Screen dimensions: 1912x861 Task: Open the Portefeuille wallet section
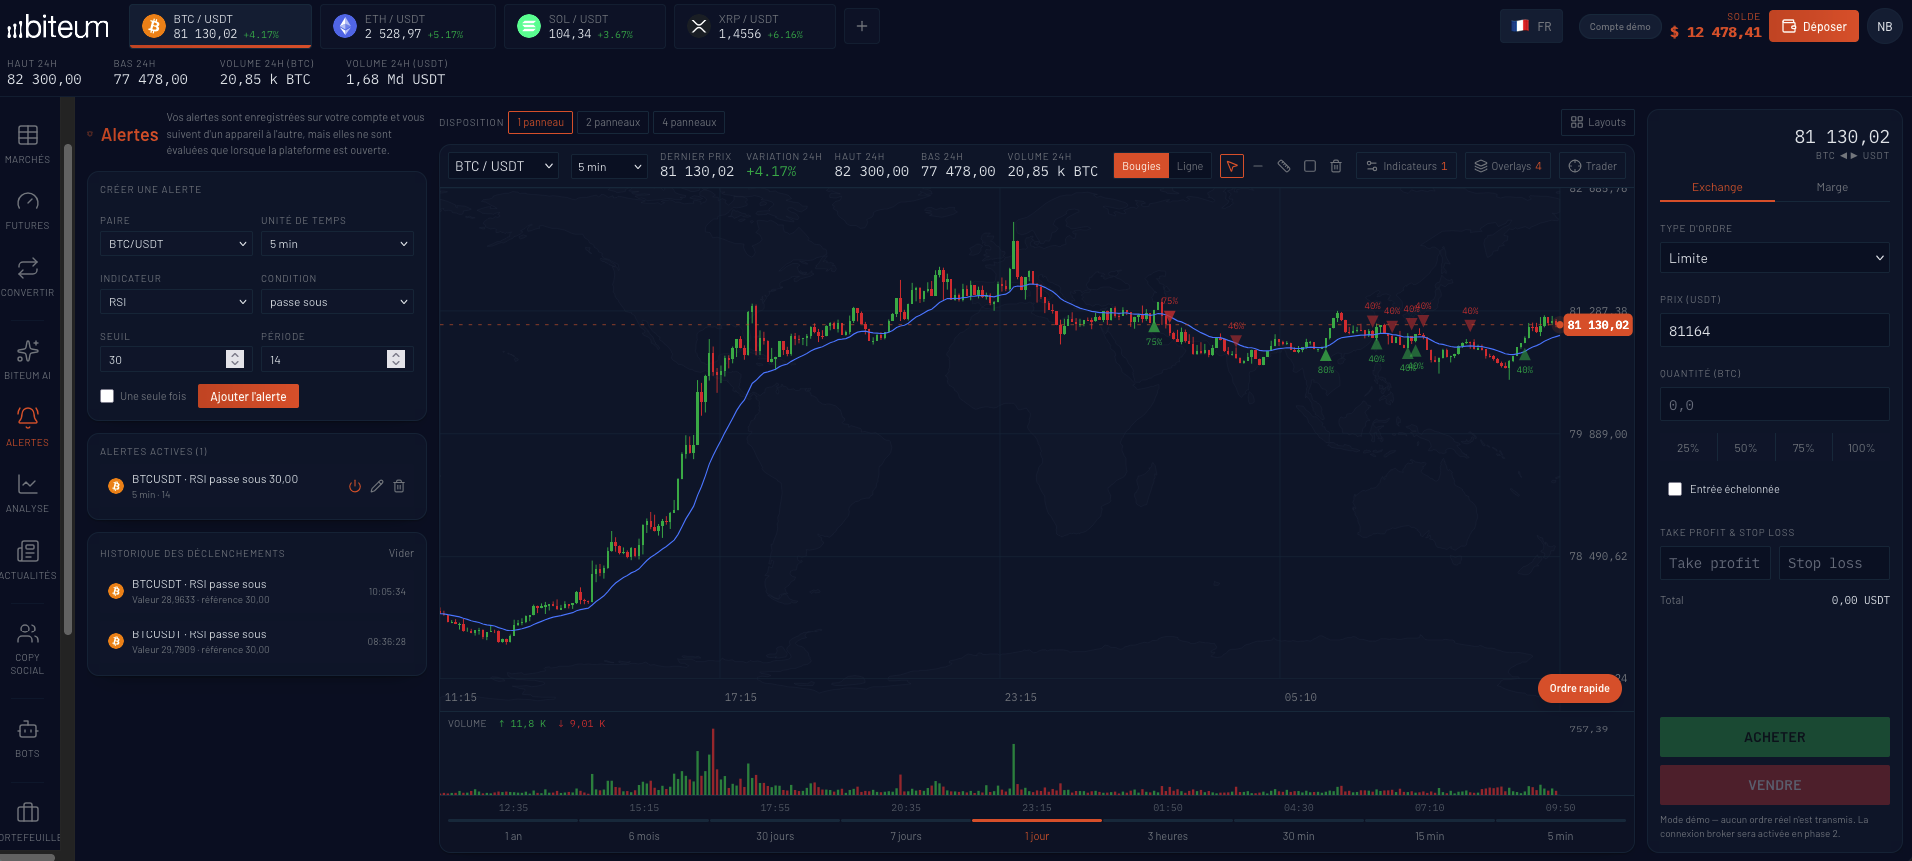tap(28, 822)
